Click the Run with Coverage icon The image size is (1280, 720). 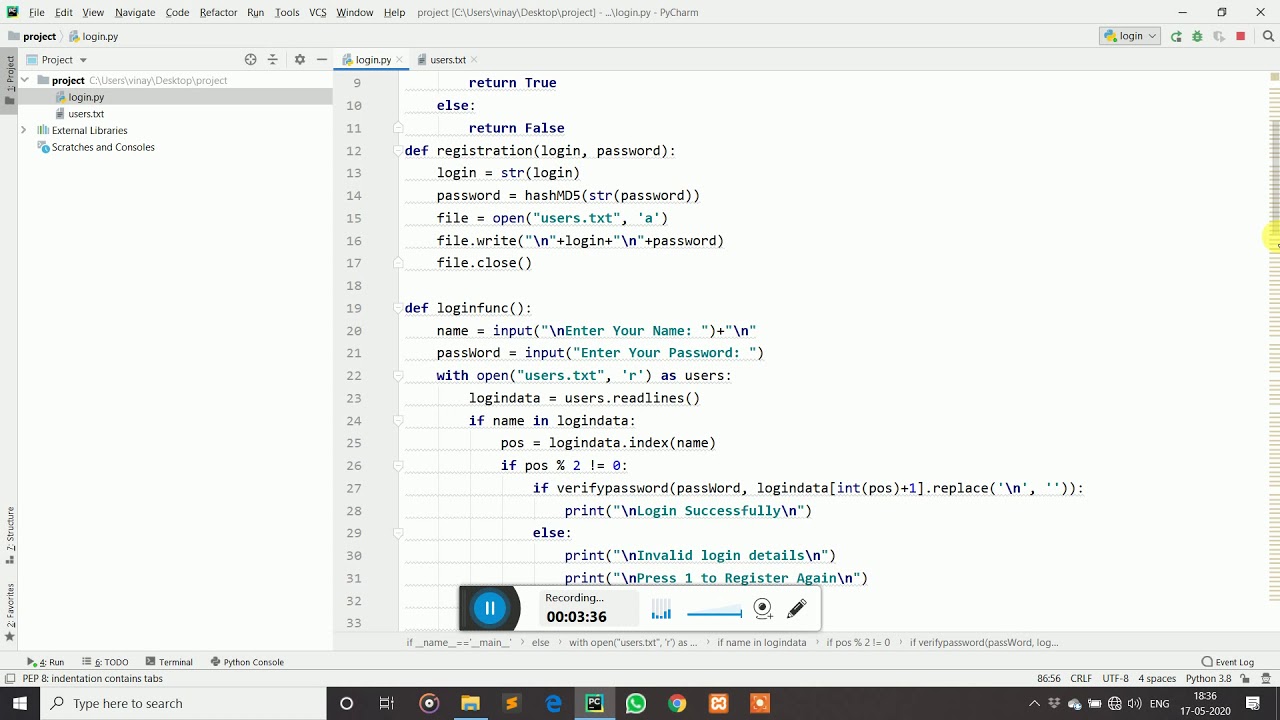pyautogui.click(x=1218, y=36)
